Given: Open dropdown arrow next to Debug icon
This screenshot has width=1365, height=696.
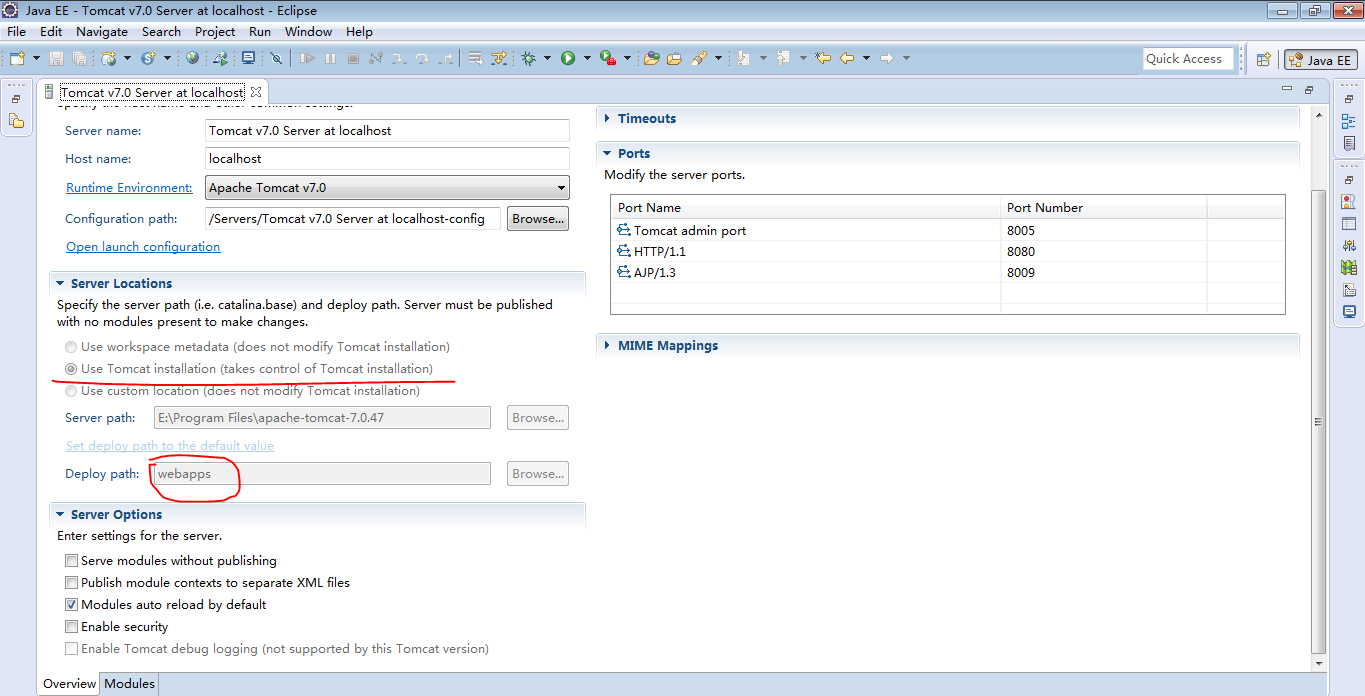Looking at the screenshot, I should coord(547,58).
